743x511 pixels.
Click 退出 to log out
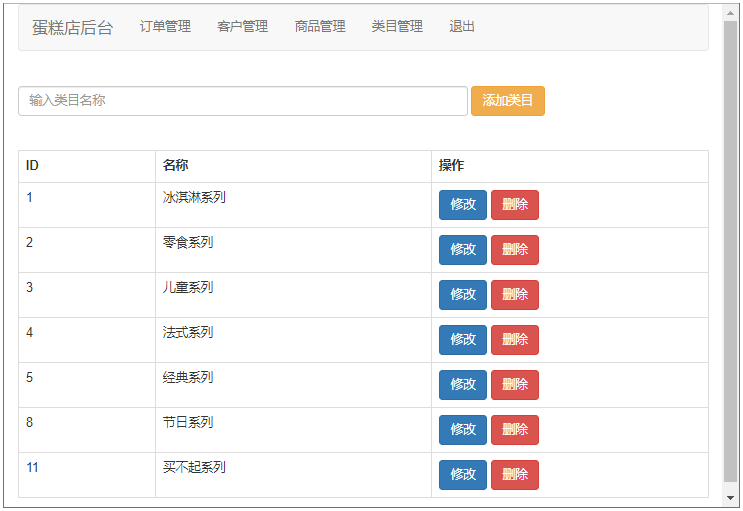point(462,27)
